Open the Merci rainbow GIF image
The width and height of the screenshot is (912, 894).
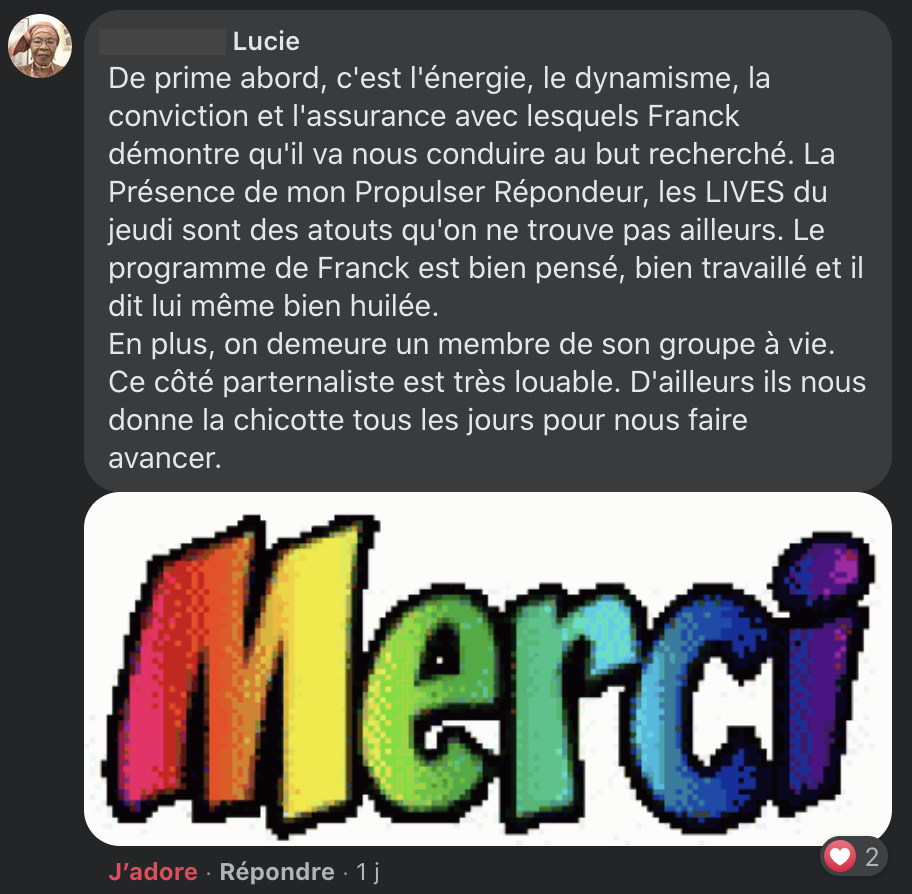pyautogui.click(x=487, y=668)
